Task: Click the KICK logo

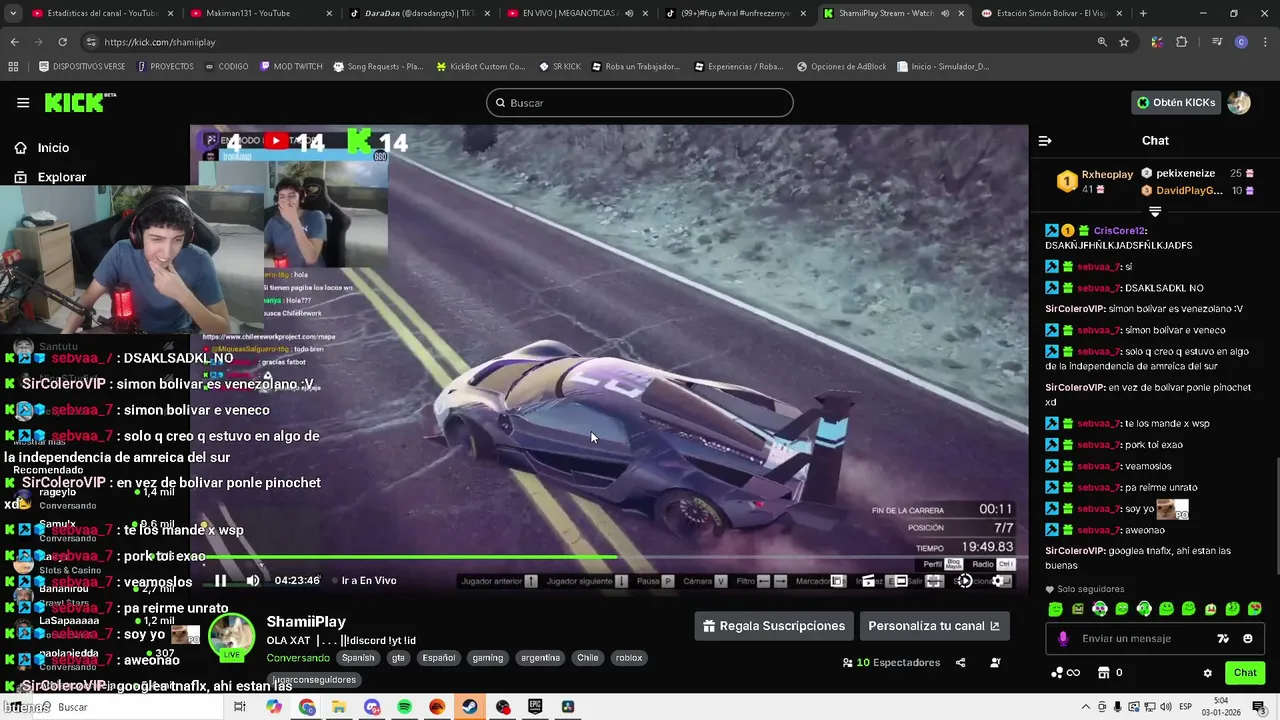Action: 80,102
